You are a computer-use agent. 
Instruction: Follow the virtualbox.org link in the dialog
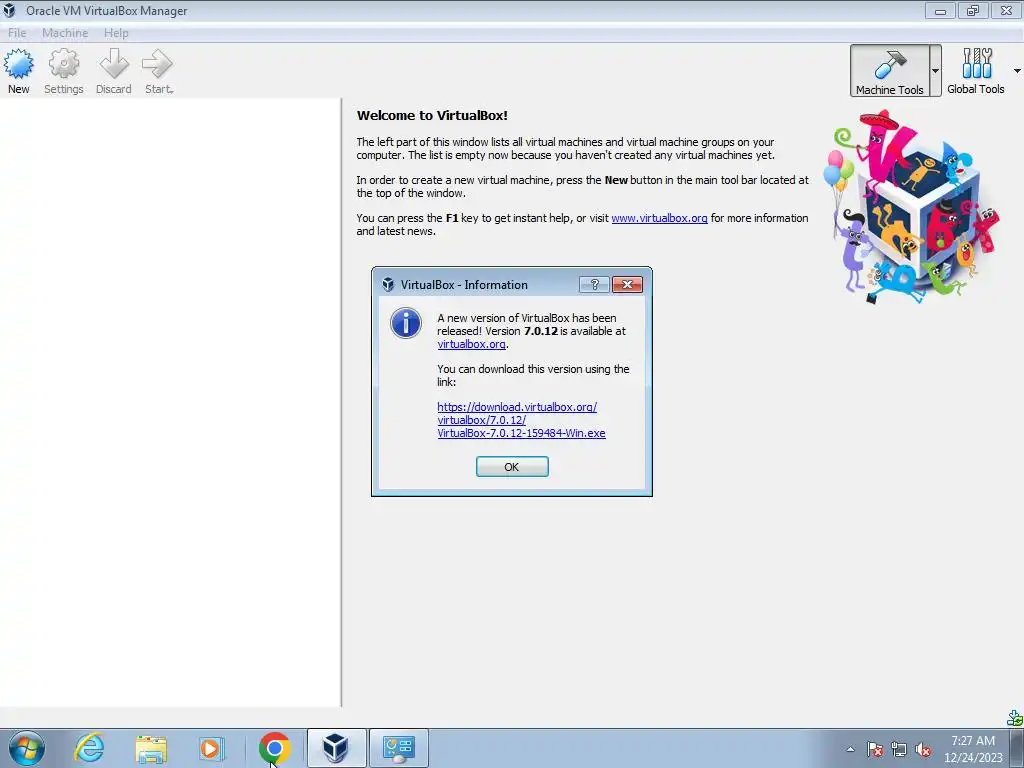[471, 344]
